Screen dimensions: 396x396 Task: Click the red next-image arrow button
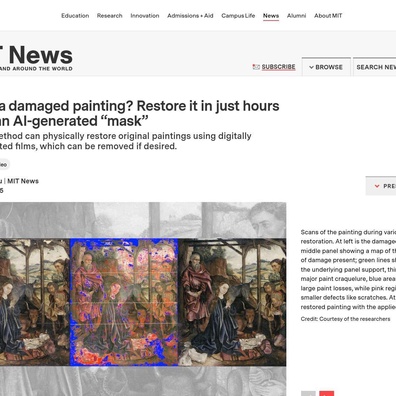point(326,394)
